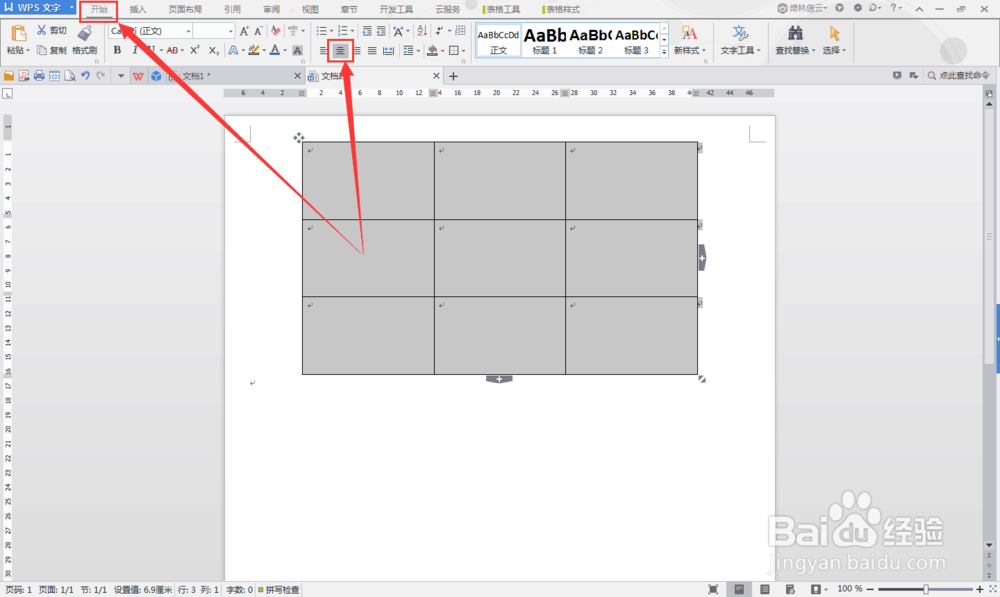The width and height of the screenshot is (1000, 597).
Task: Click the distributed alignment icon
Action: (x=388, y=50)
